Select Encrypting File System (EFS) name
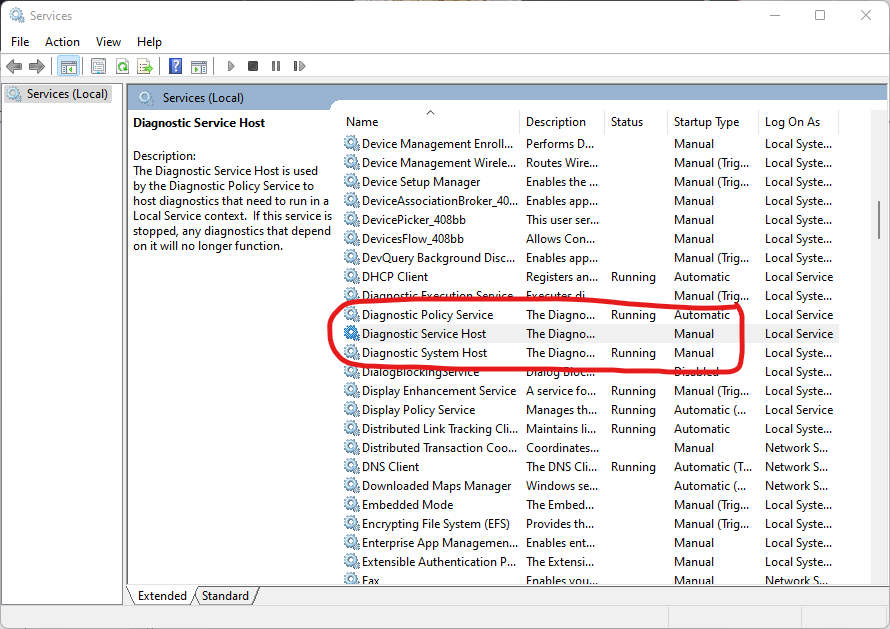 pos(435,523)
